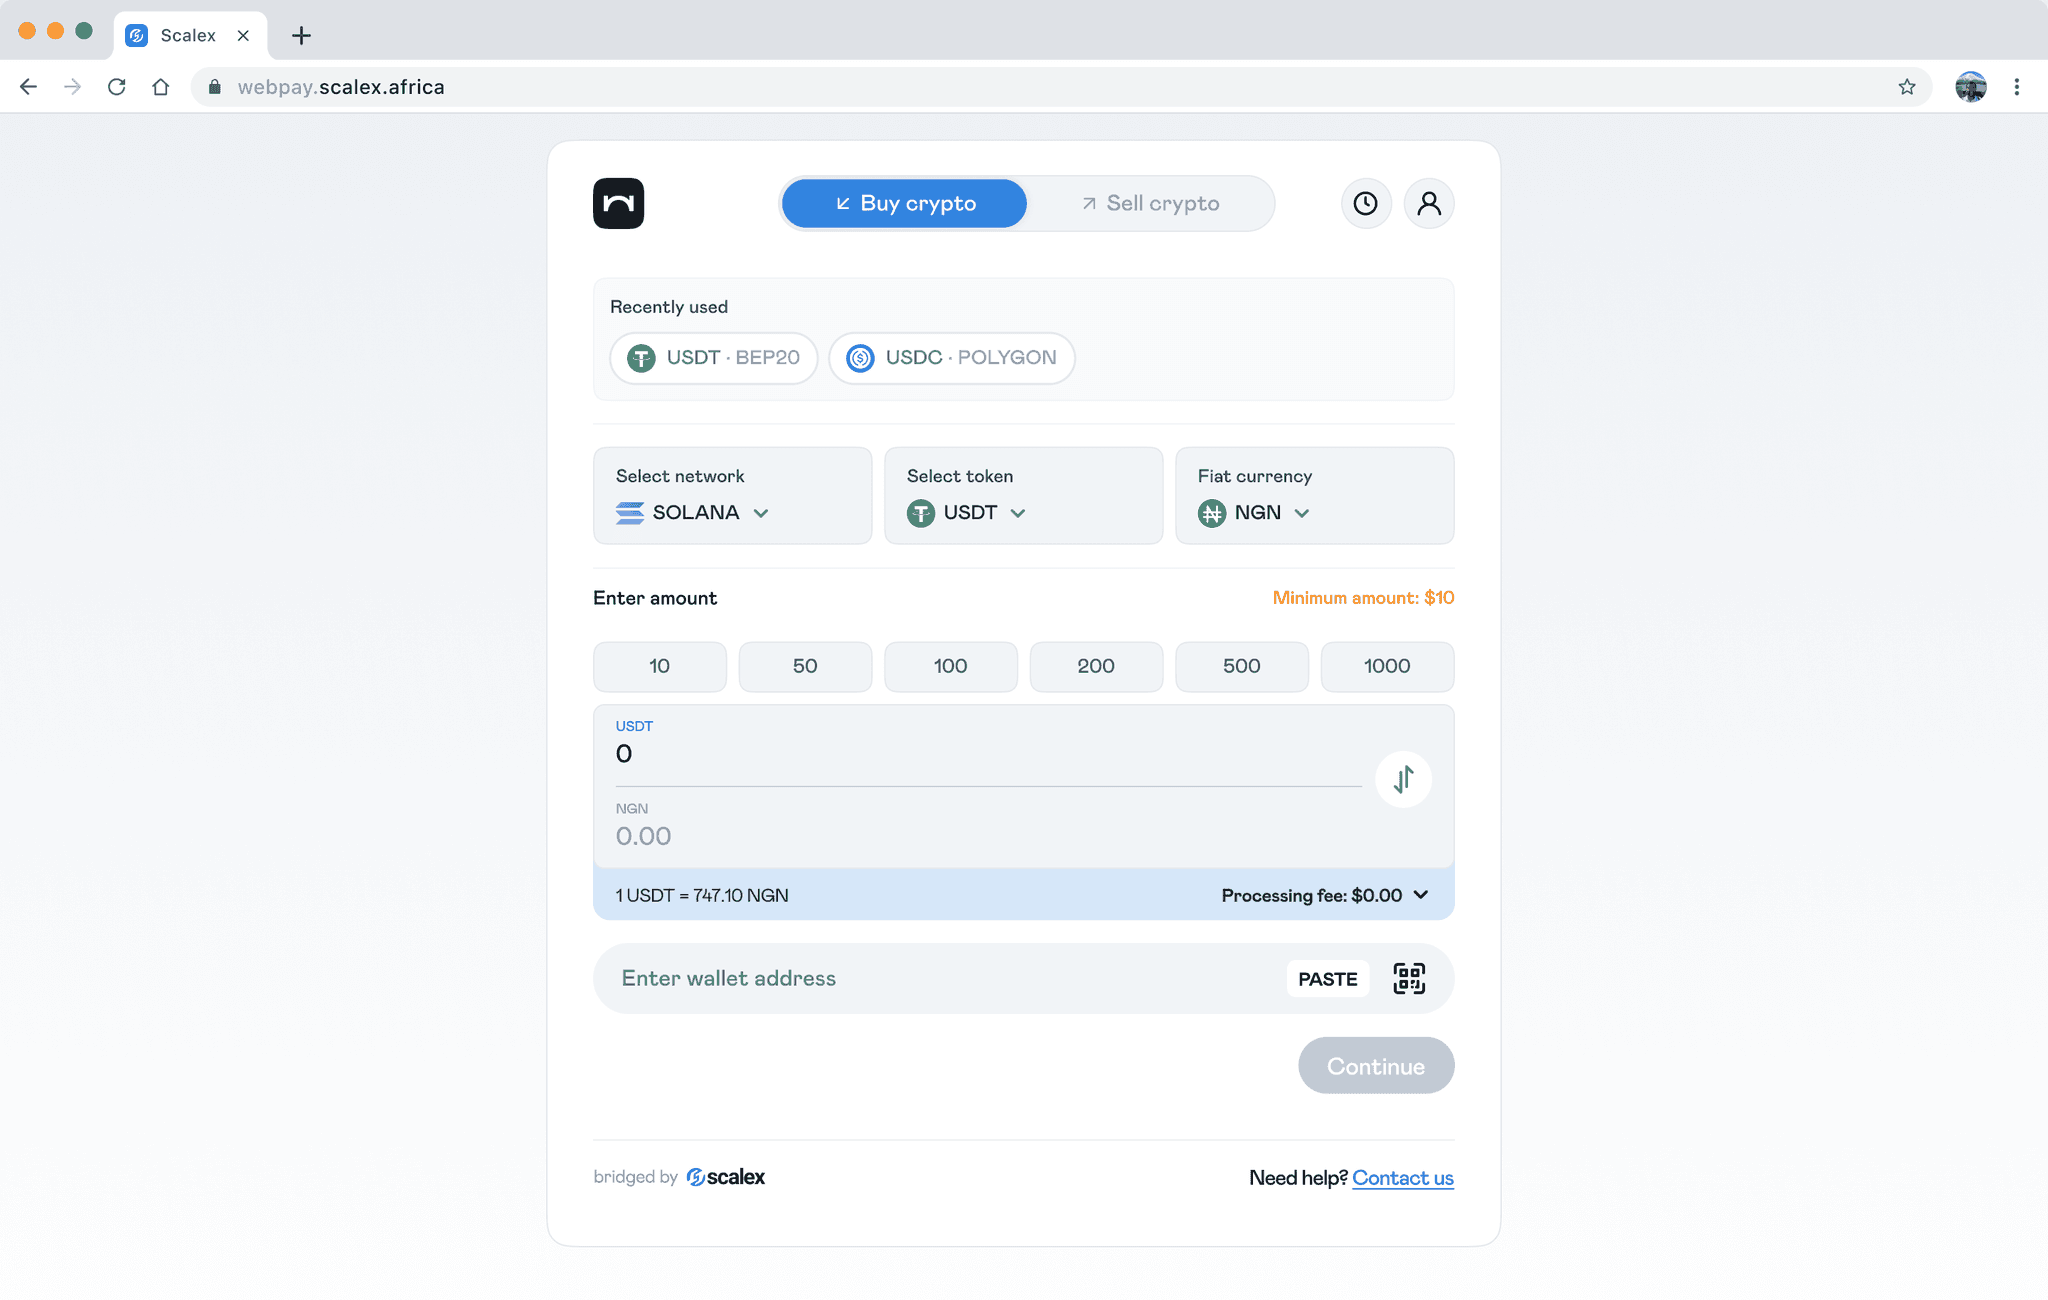The width and height of the screenshot is (2048, 1300).
Task: Choose the 100 preset amount
Action: pos(950,666)
